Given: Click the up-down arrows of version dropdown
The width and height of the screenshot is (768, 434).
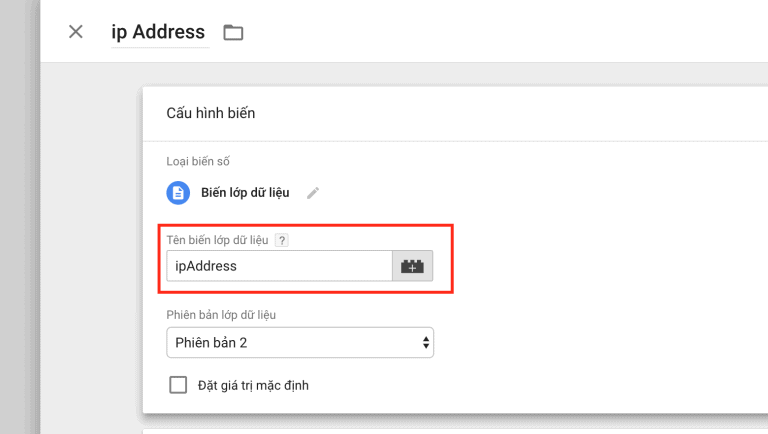Looking at the screenshot, I should click(x=426, y=342).
